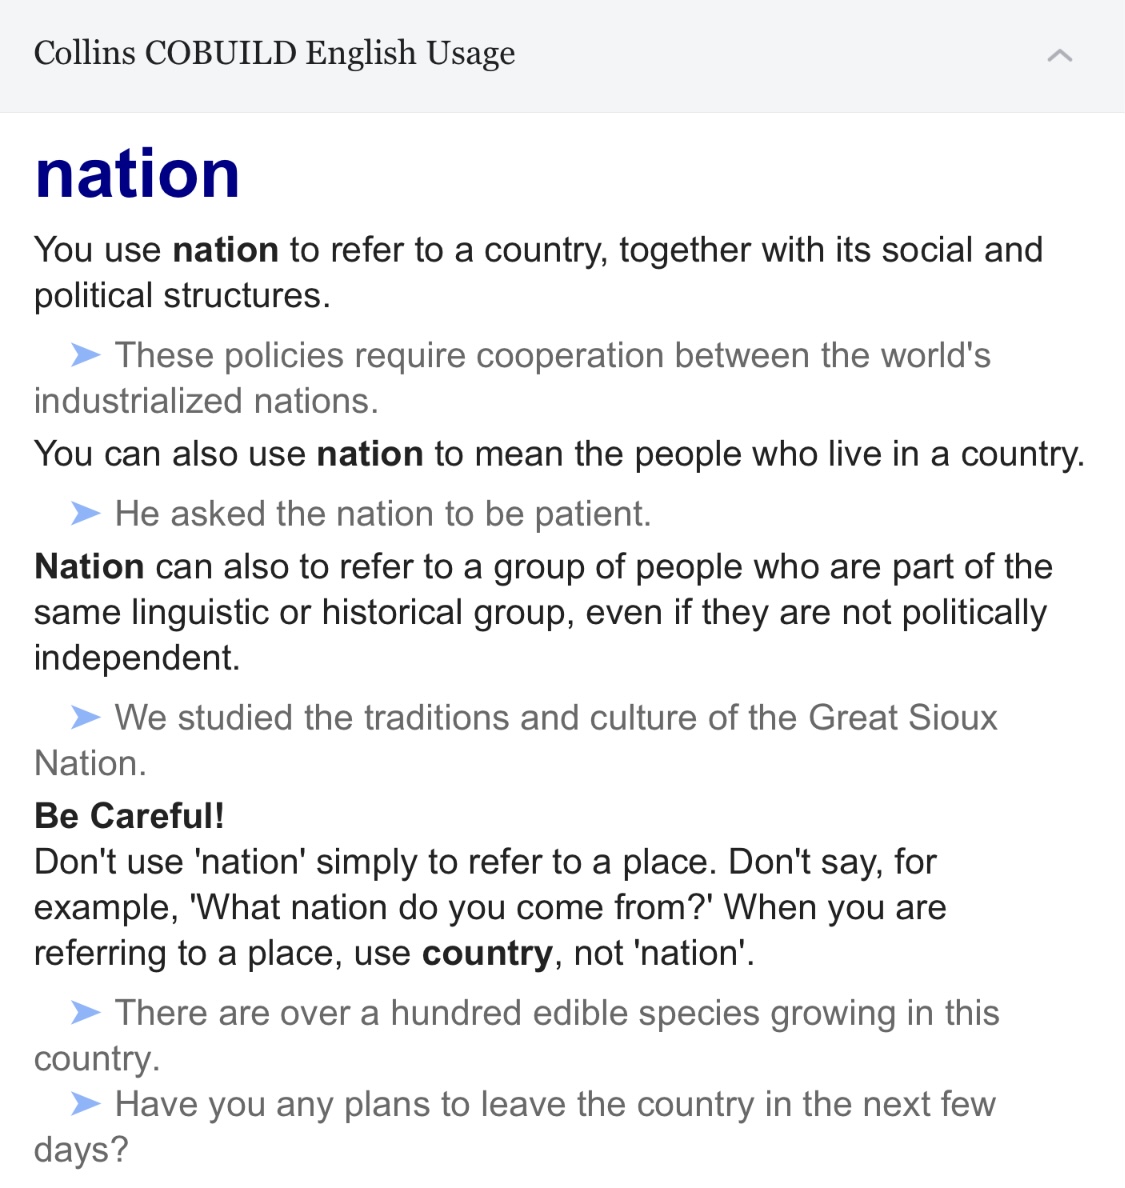The image size is (1125, 1188).
Task: Click example about leaving the country in few days
Action: 515,1127
